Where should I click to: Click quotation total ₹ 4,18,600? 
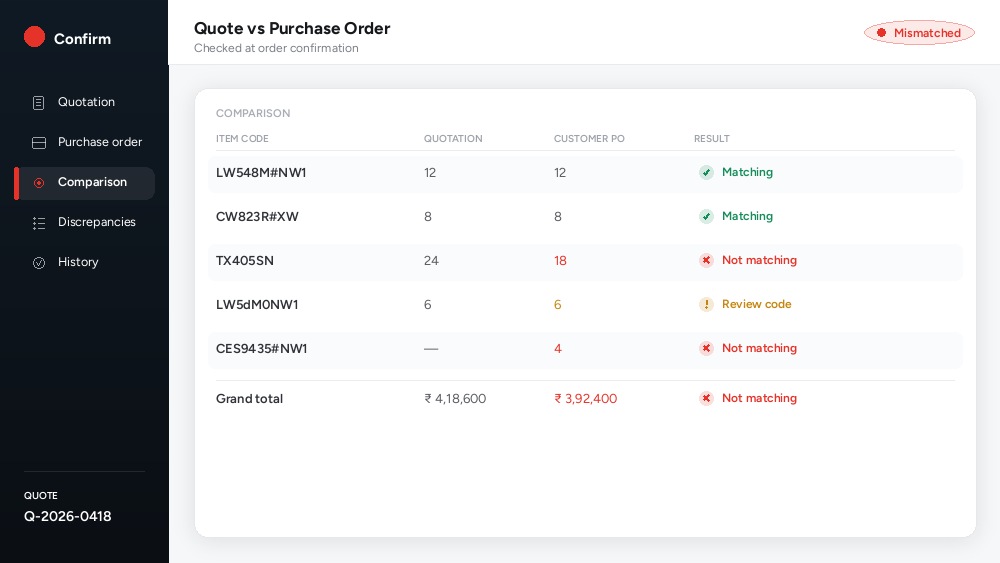pyautogui.click(x=455, y=398)
